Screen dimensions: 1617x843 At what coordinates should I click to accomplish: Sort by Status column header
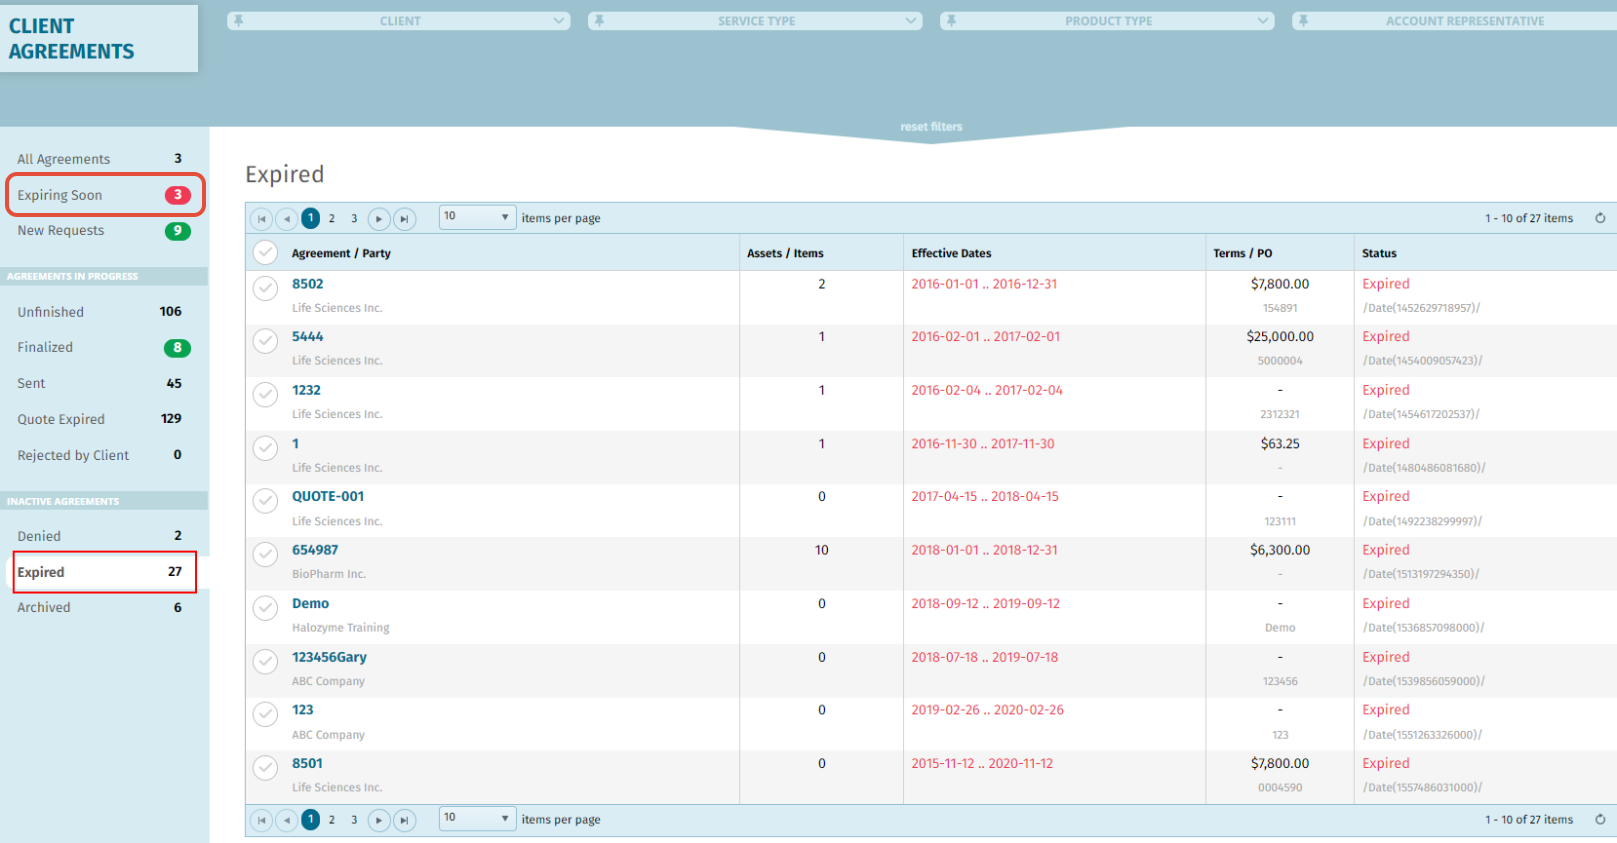coord(1379,254)
